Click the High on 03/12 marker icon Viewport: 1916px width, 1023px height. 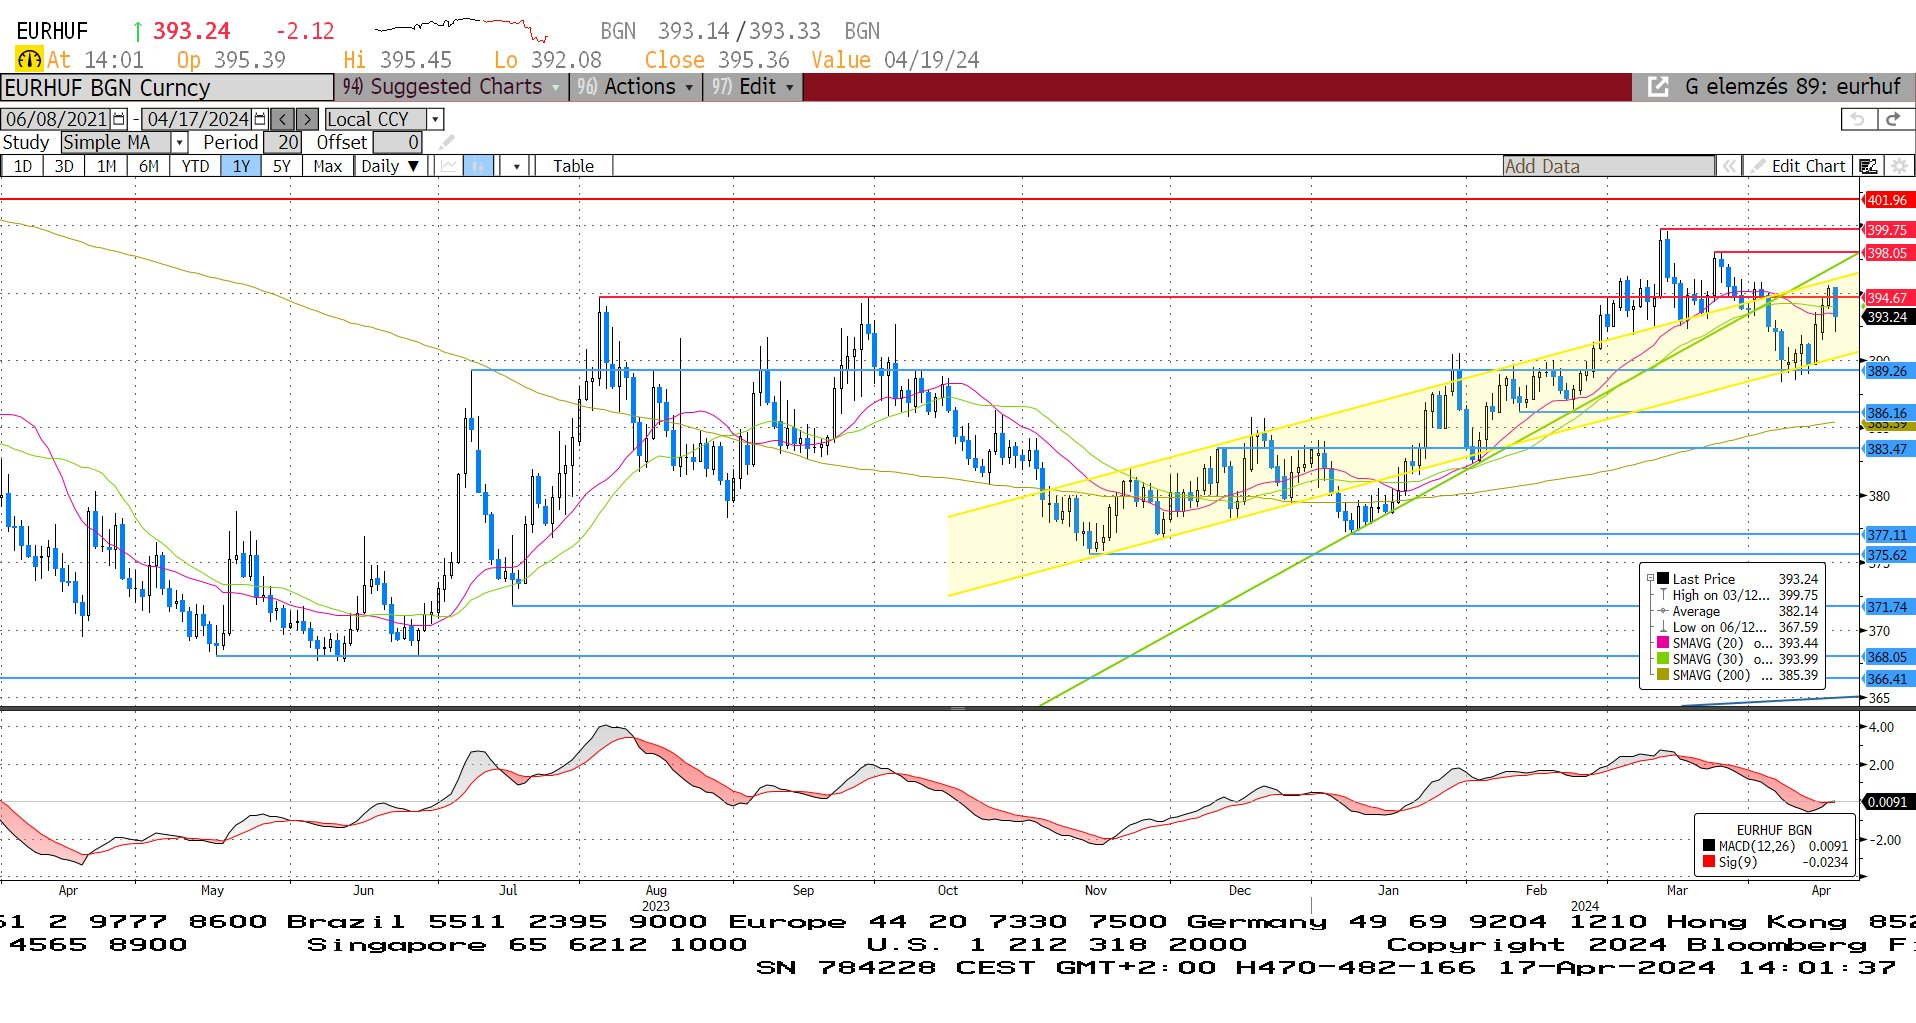point(1664,595)
